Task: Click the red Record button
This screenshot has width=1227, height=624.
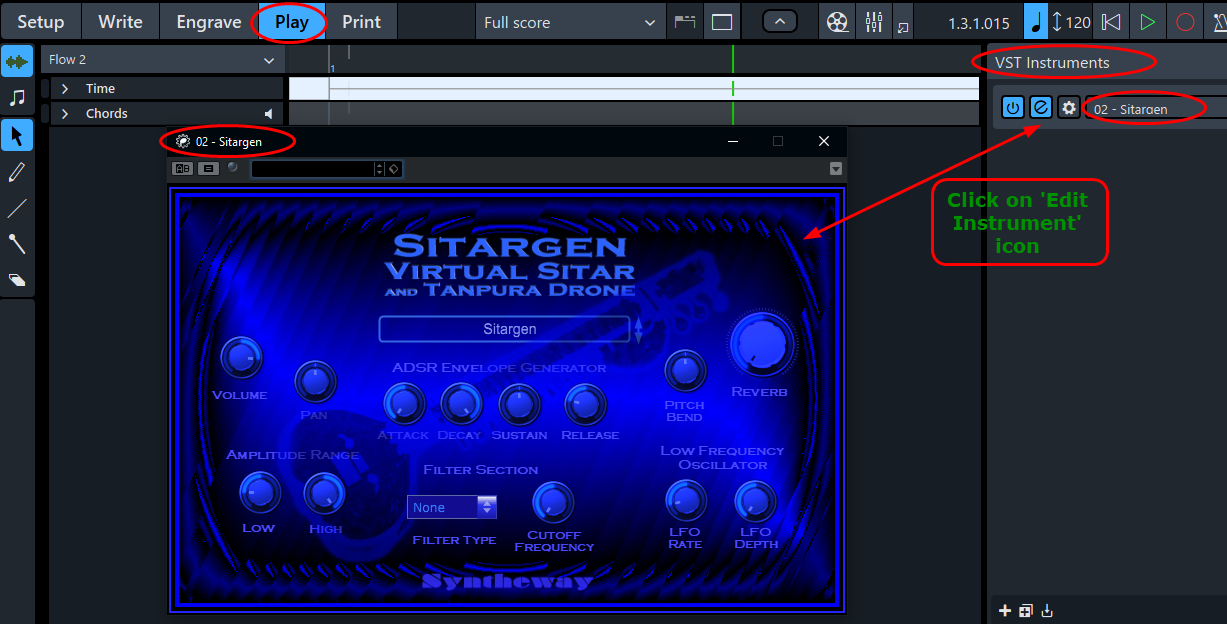Action: point(1185,22)
